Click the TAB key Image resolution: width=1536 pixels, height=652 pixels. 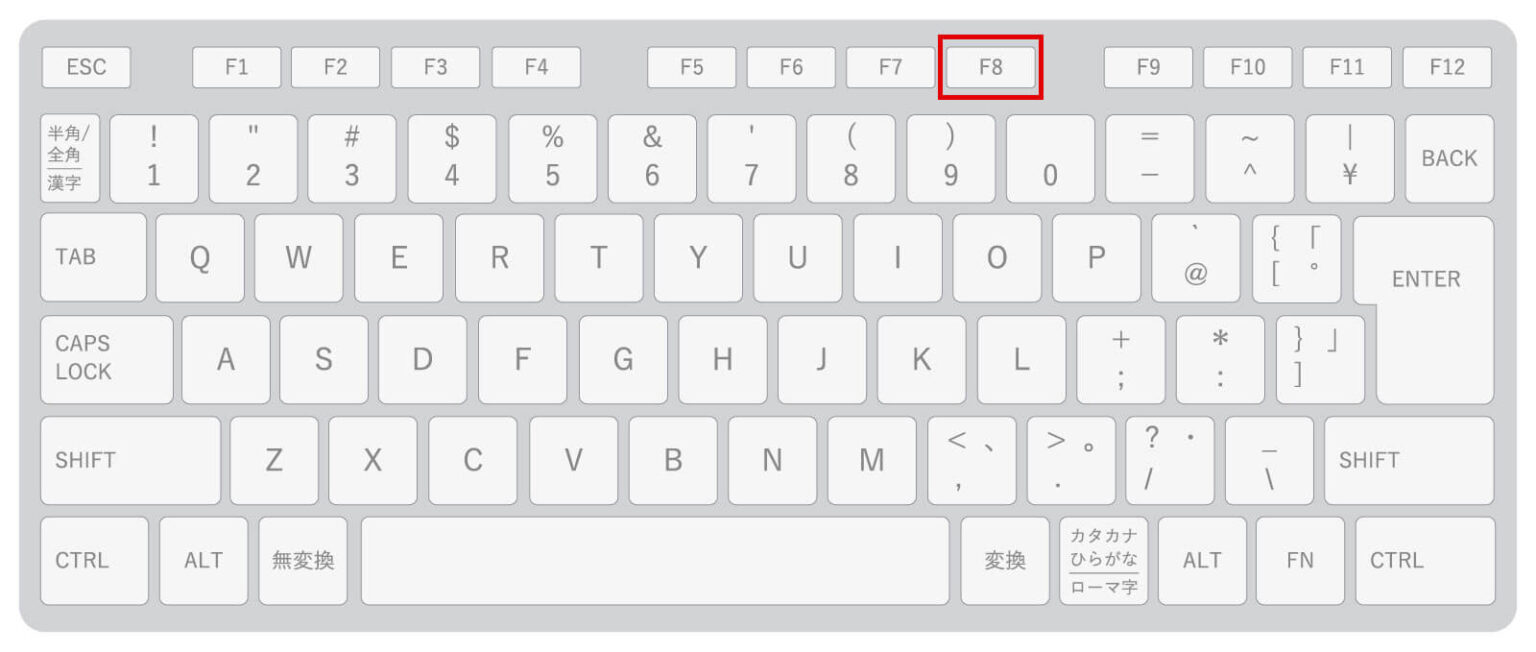click(93, 257)
